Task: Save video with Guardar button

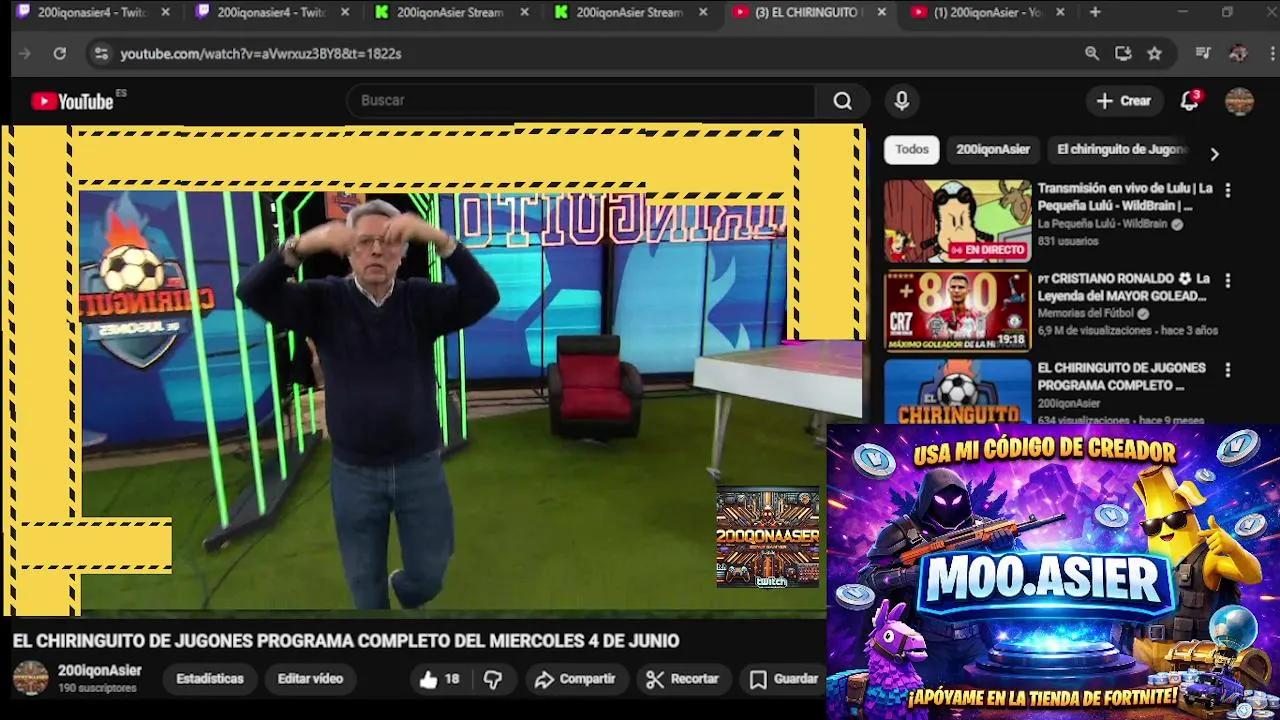Action: tap(785, 679)
